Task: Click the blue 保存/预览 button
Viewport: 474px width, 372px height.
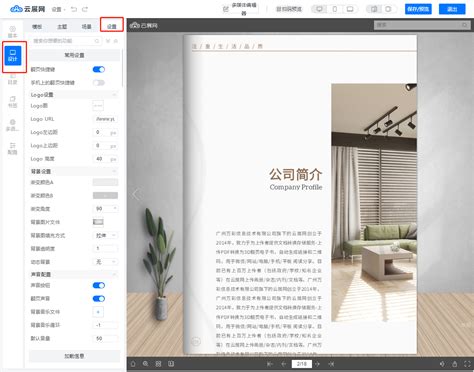Action: 418,9
